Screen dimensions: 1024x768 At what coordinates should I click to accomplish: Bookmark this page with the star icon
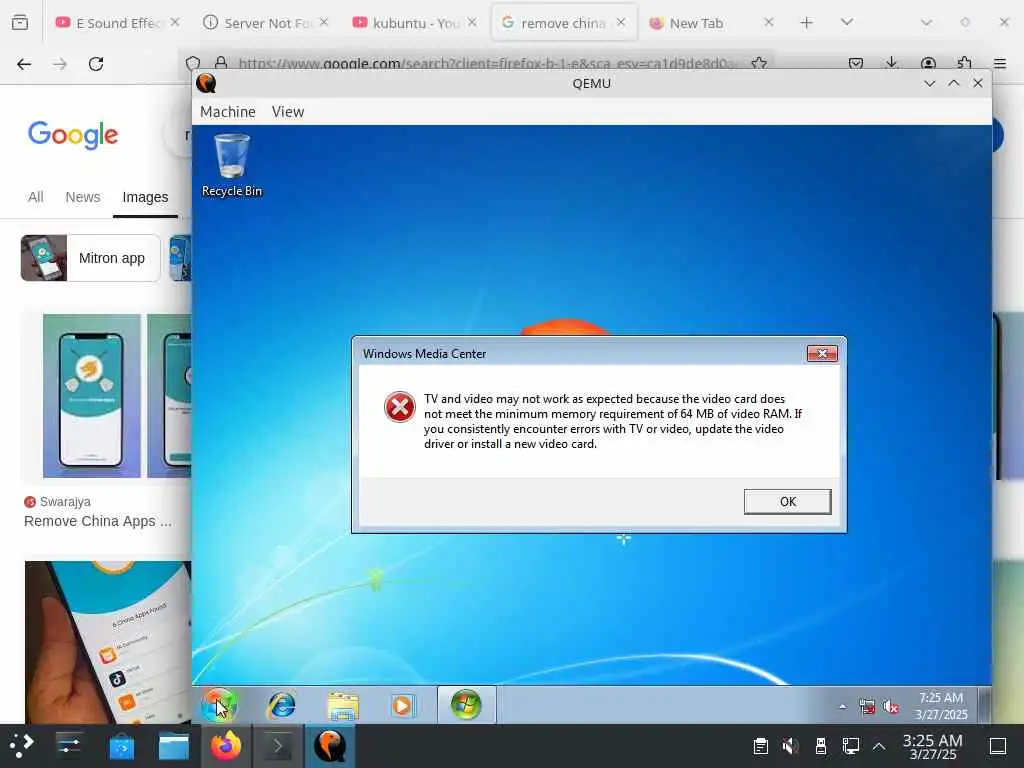759,63
